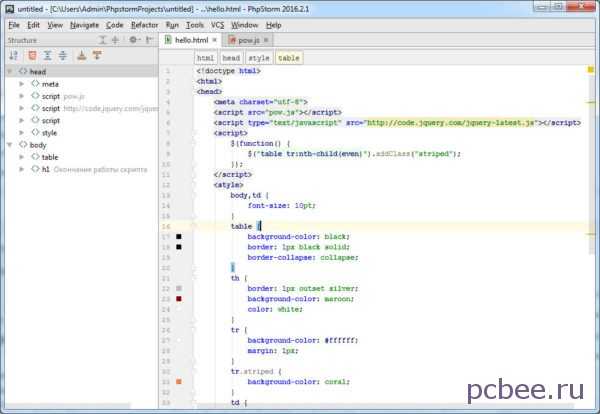Click tag icon beside meta
The image size is (600, 414).
coord(35,83)
